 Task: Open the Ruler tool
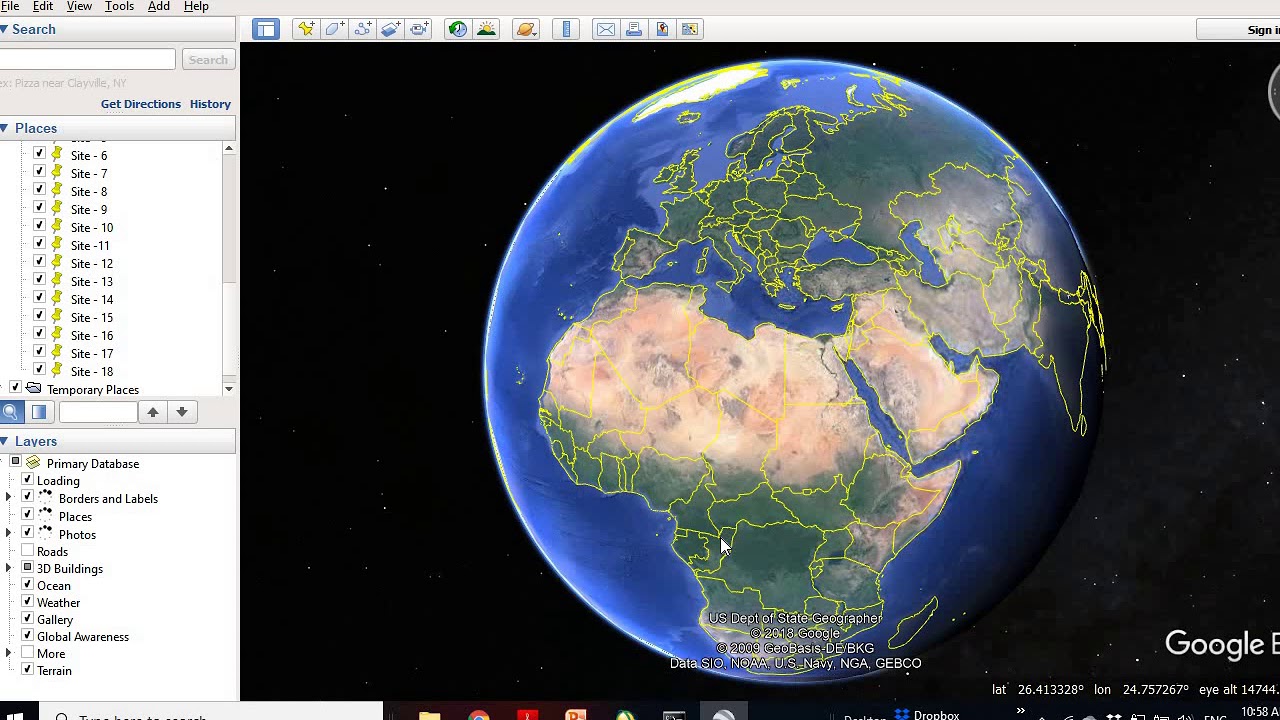566,29
